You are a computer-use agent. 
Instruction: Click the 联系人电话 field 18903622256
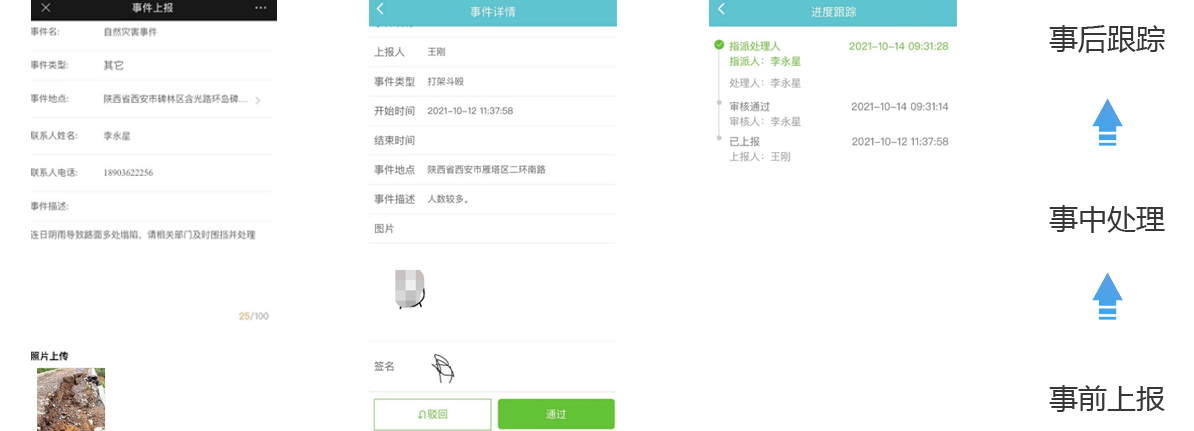click(x=152, y=173)
